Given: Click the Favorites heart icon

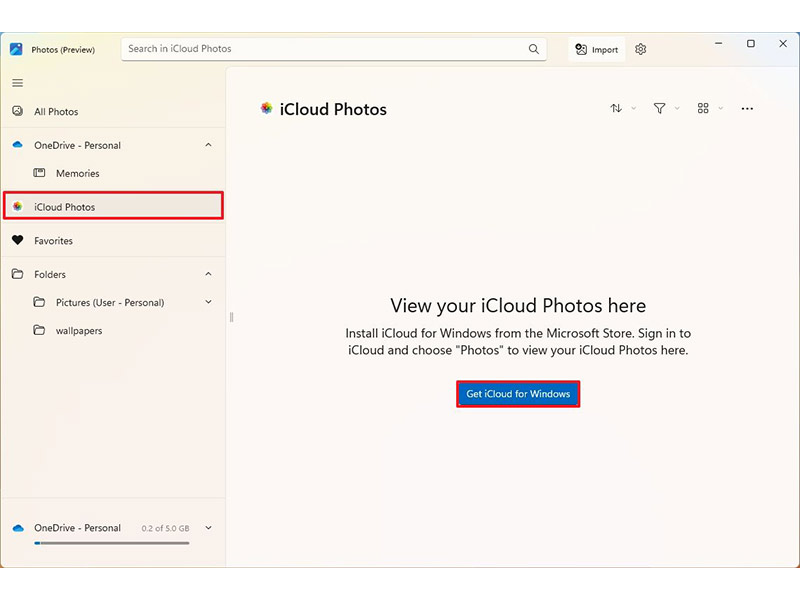Looking at the screenshot, I should 18,240.
